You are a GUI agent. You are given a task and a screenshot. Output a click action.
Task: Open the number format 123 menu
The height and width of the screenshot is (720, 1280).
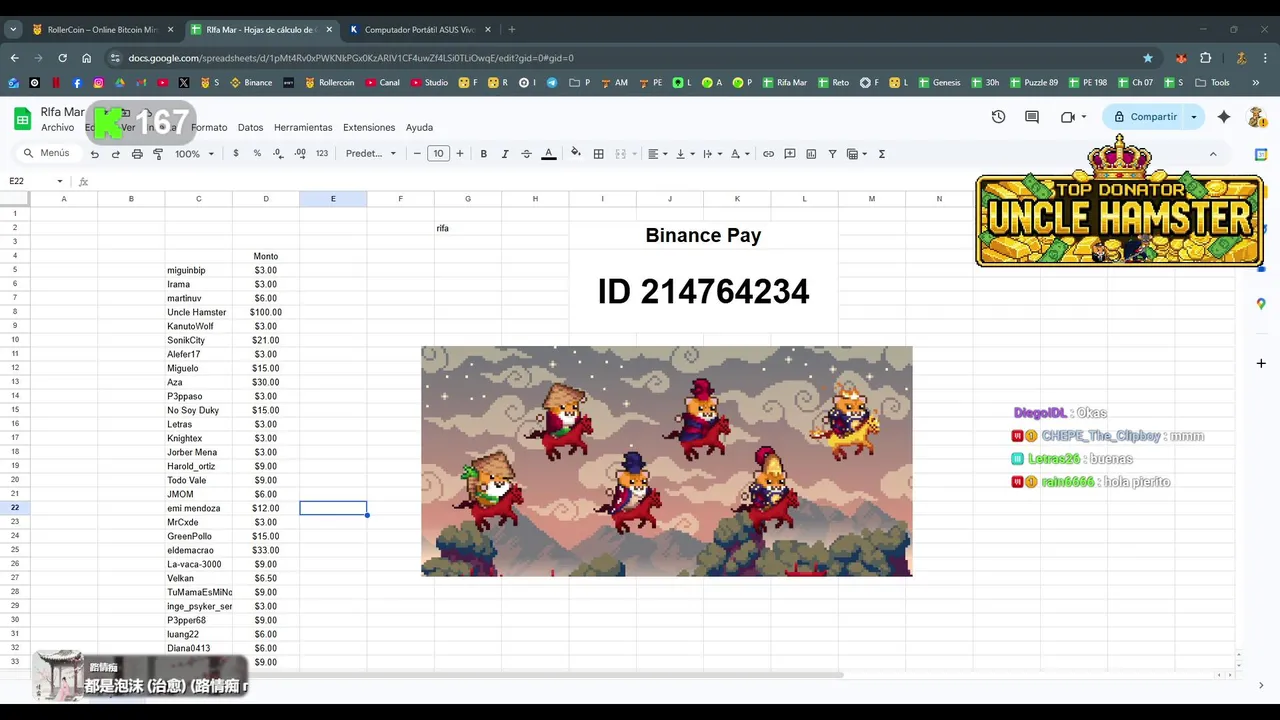click(x=322, y=154)
